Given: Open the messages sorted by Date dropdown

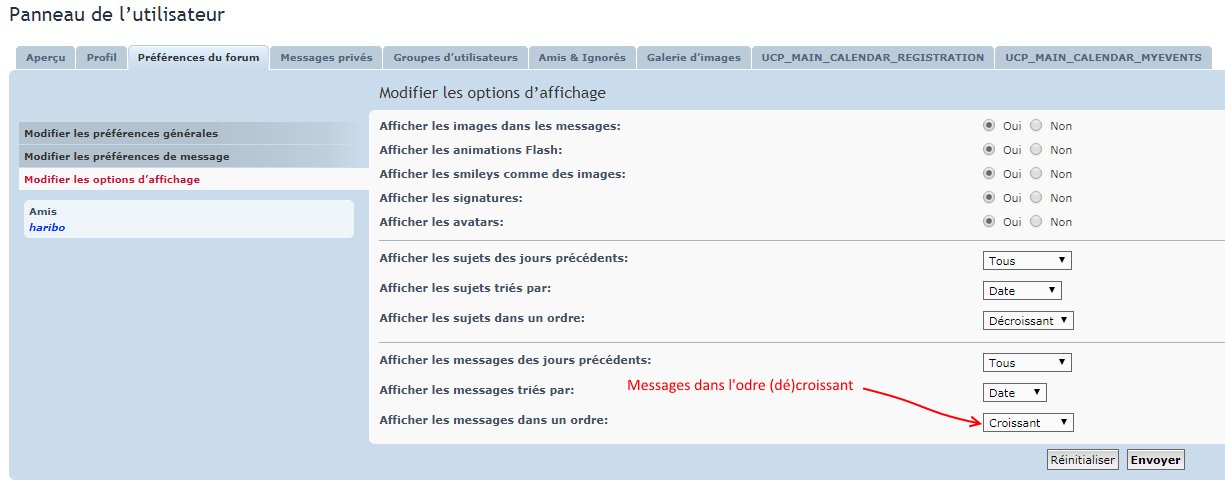Looking at the screenshot, I should 1015,393.
